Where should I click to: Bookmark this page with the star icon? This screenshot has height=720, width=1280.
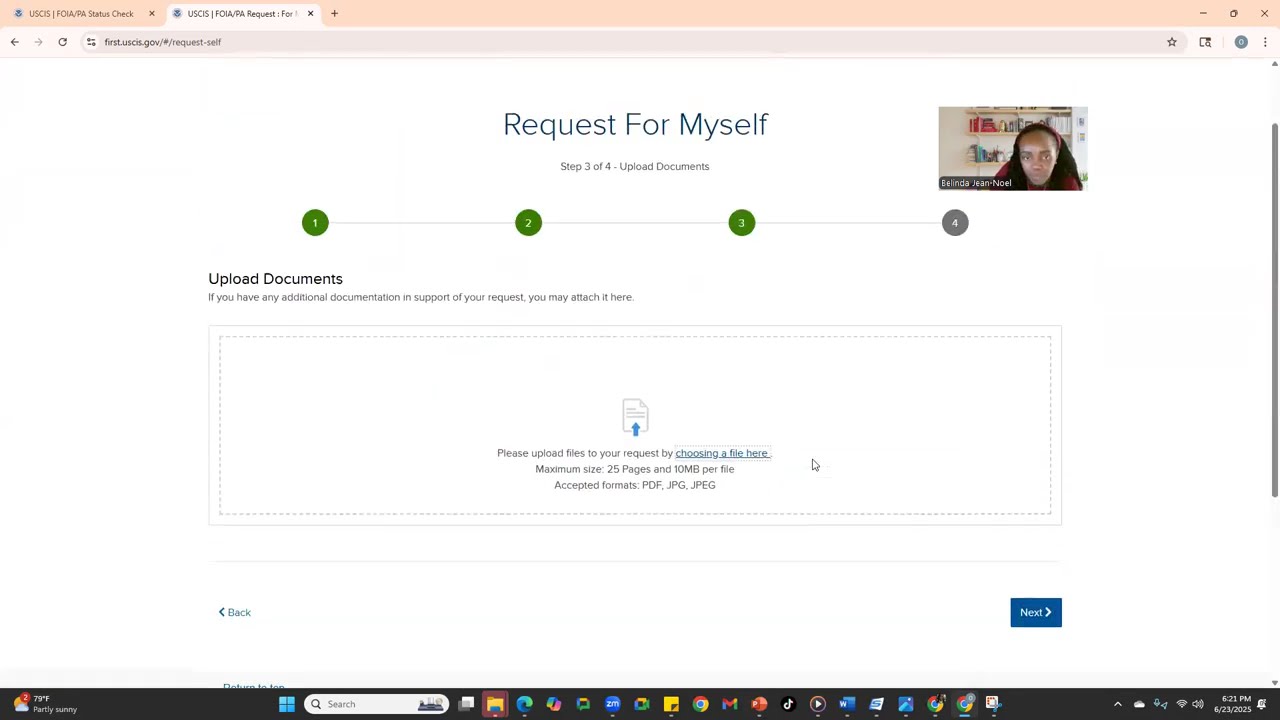pyautogui.click(x=1172, y=42)
